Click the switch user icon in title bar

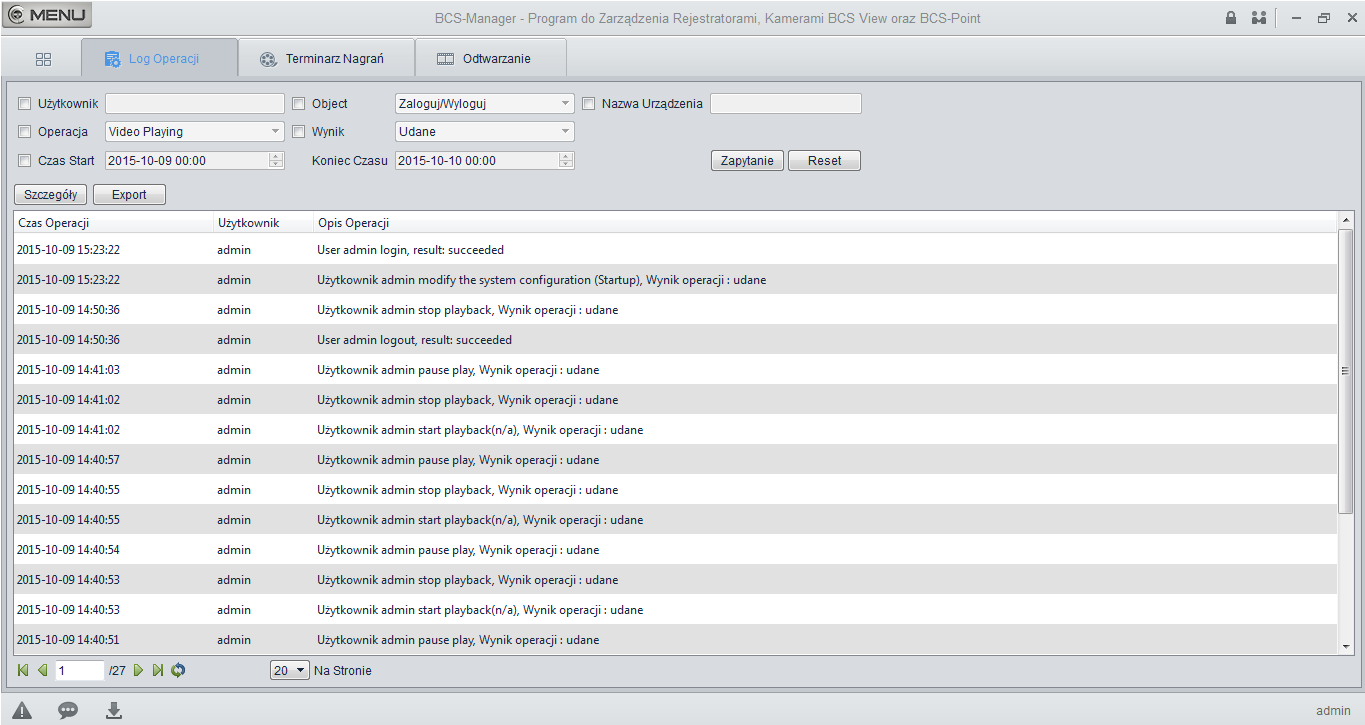click(x=1258, y=18)
